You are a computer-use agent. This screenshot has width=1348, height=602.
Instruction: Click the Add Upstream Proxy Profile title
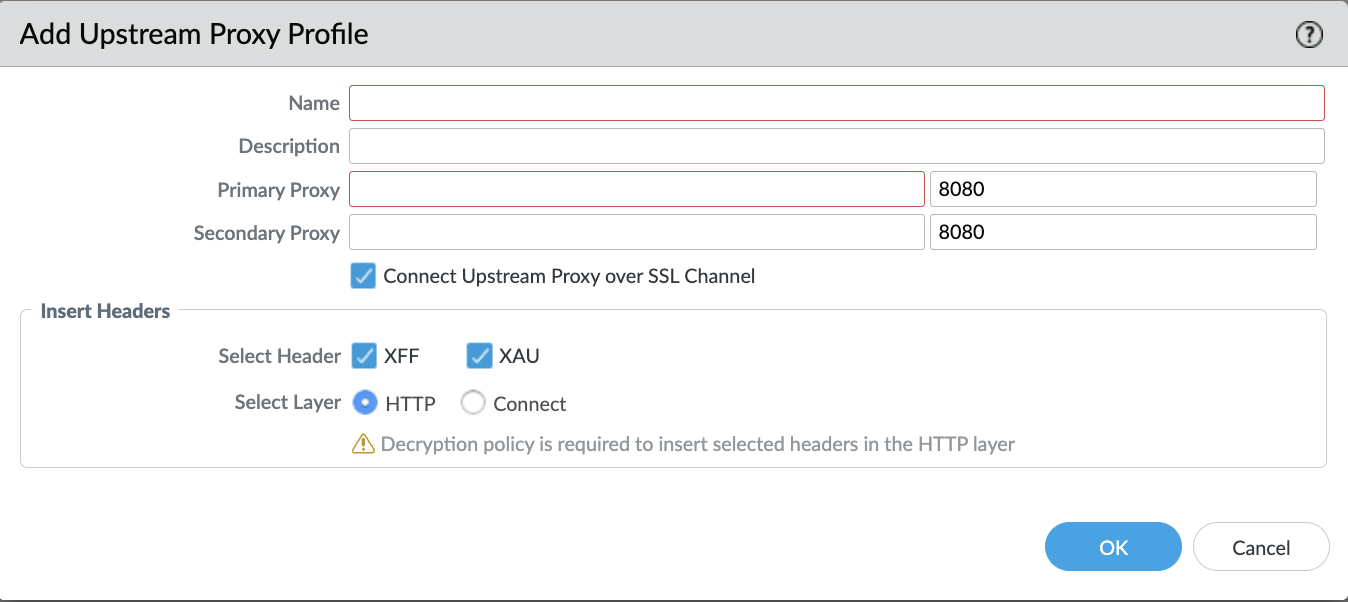tap(194, 34)
